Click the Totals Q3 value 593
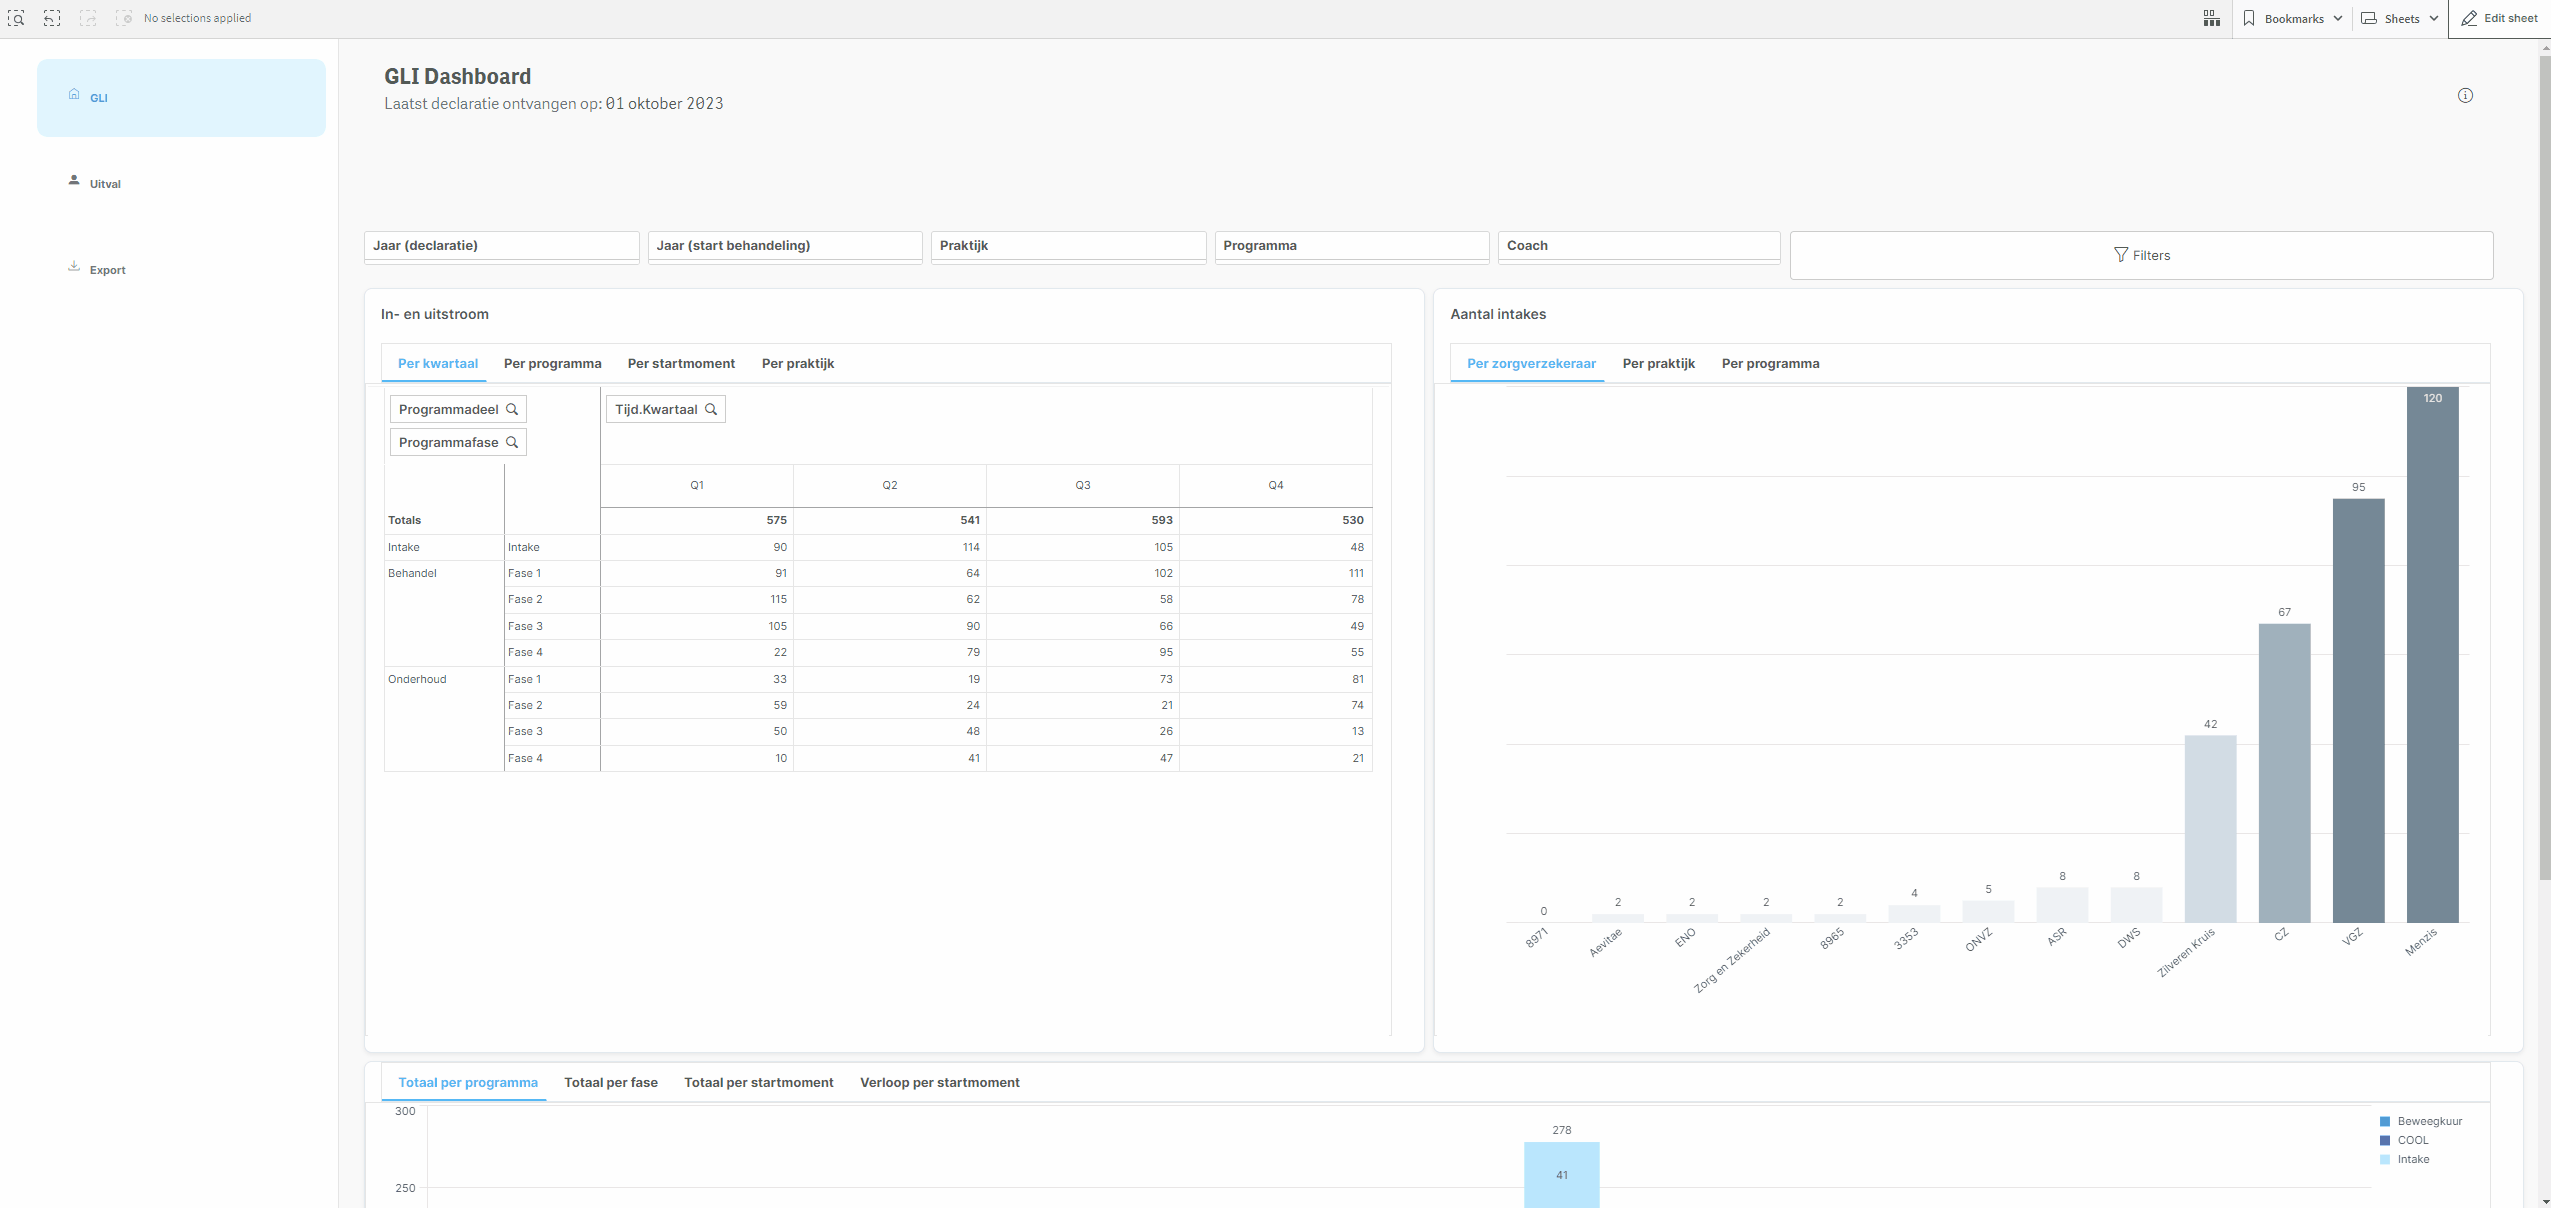The width and height of the screenshot is (2551, 1208). coord(1162,520)
